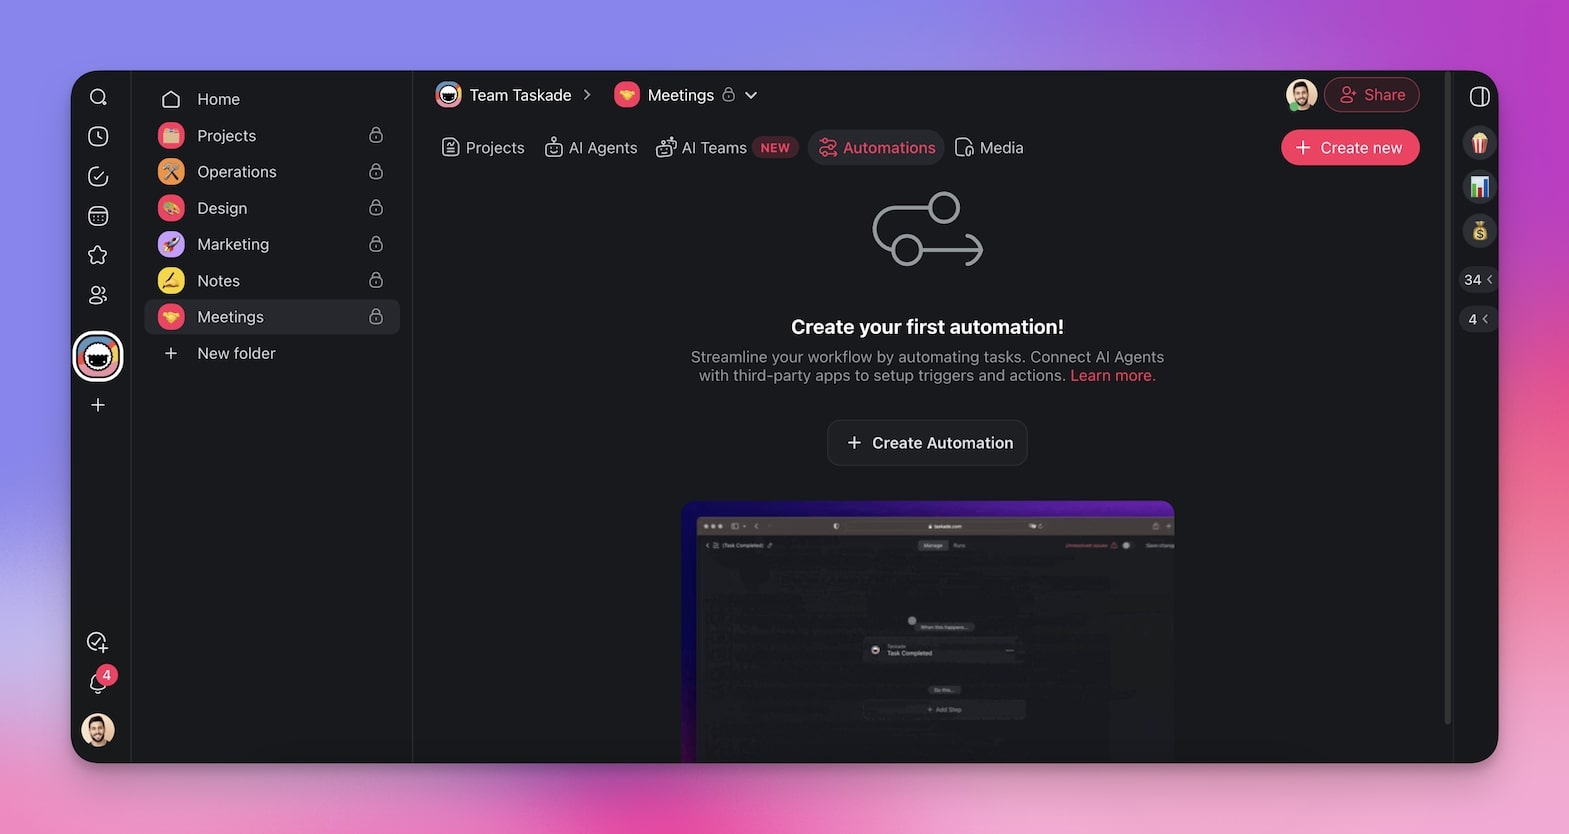1569x834 pixels.
Task: Switch to the Media tab
Action: 989,148
